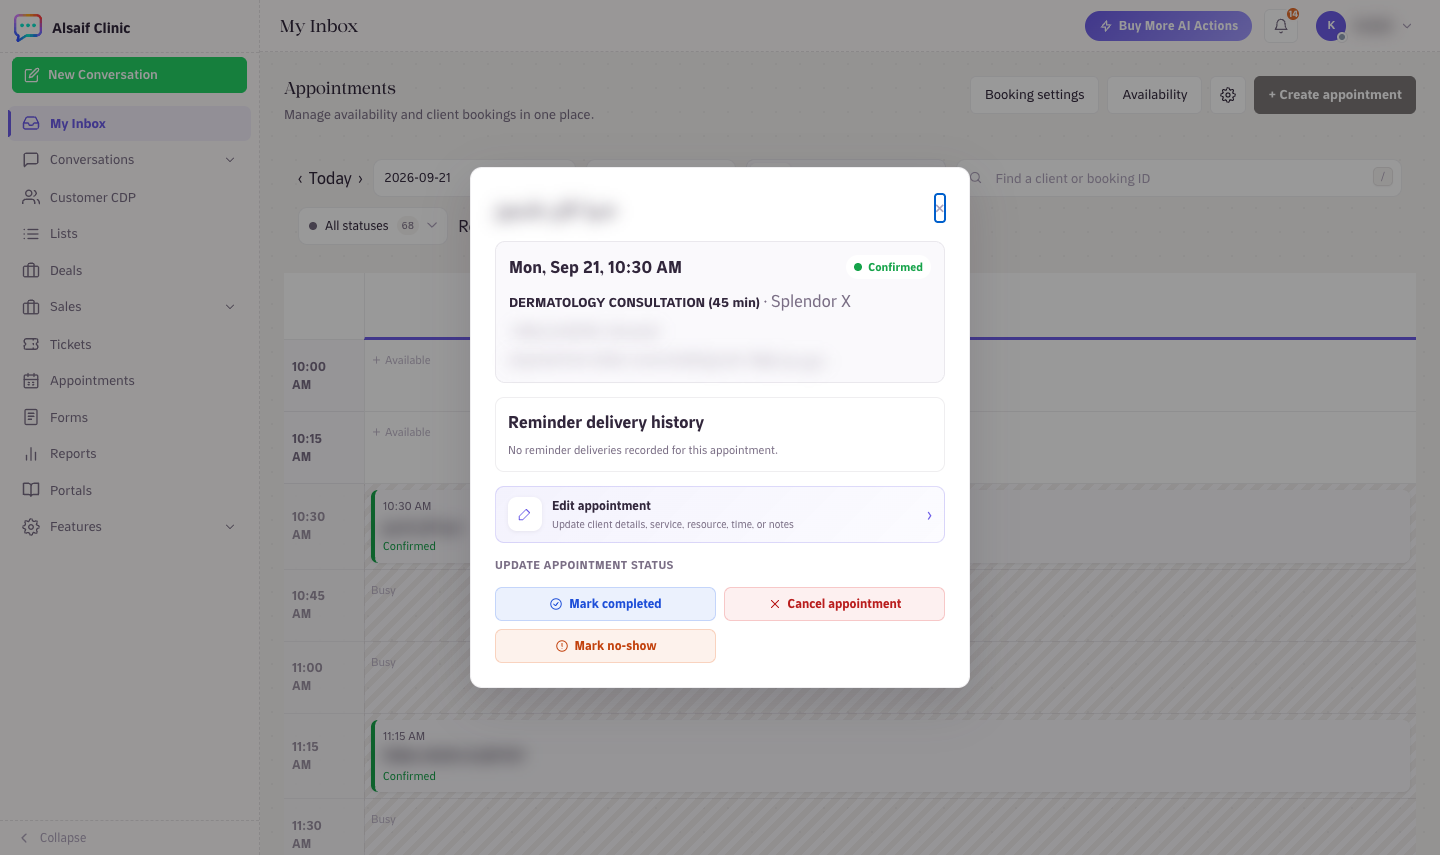
Task: Click the Features gear icon in sidebar
Action: (x=31, y=526)
